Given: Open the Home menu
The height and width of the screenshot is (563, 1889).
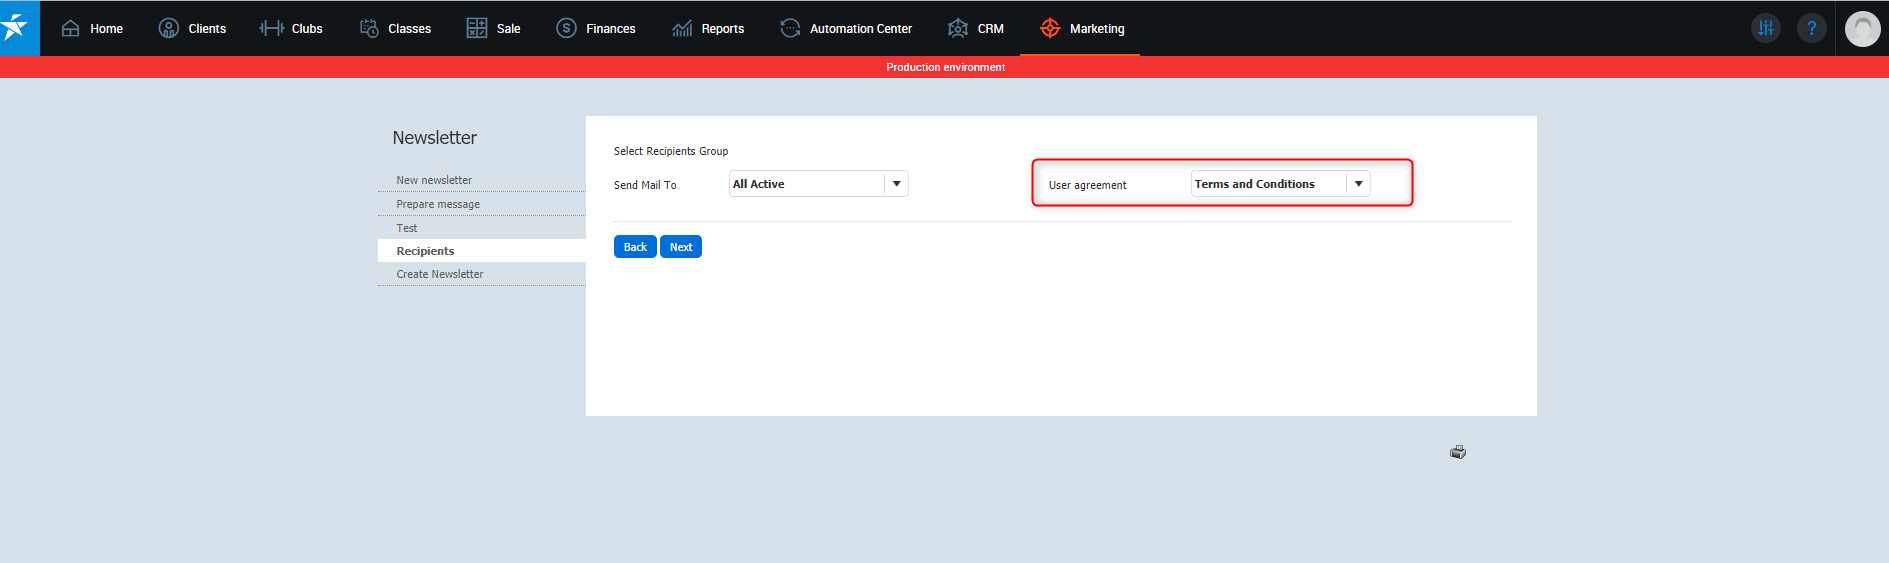Looking at the screenshot, I should 92,28.
